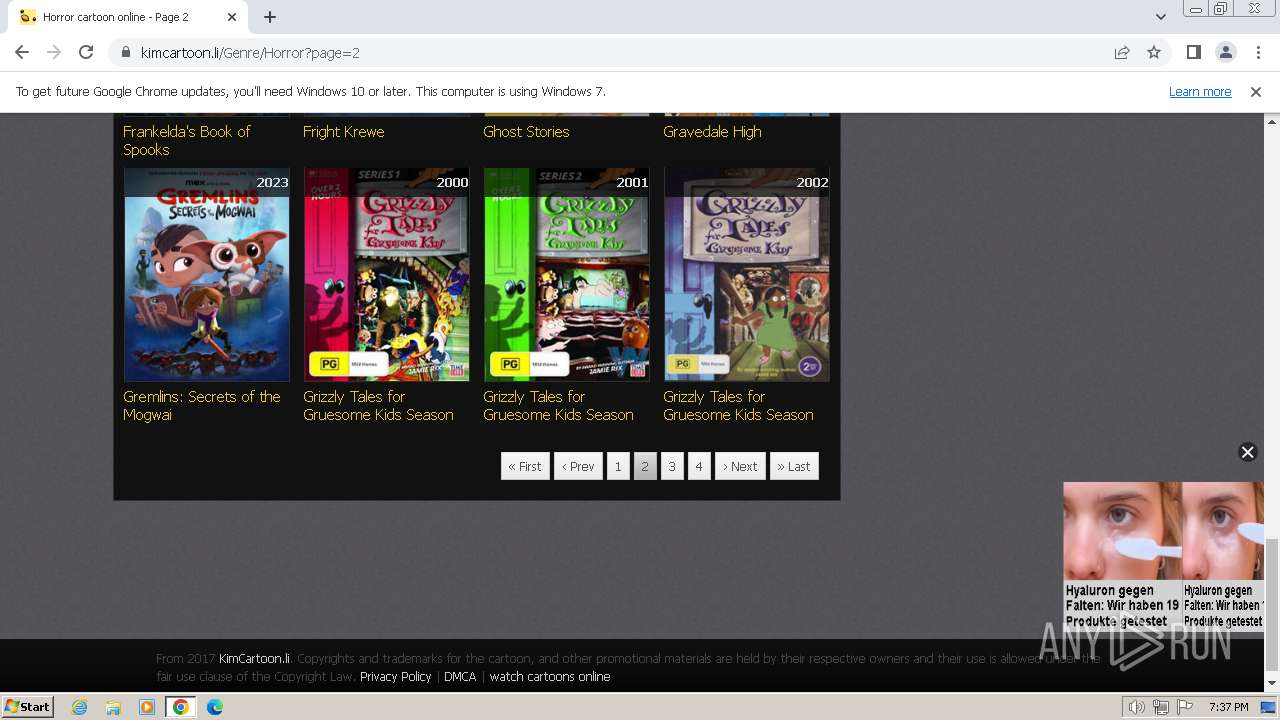The width and height of the screenshot is (1280, 720).
Task: Open the side panel icon
Action: (x=1193, y=52)
